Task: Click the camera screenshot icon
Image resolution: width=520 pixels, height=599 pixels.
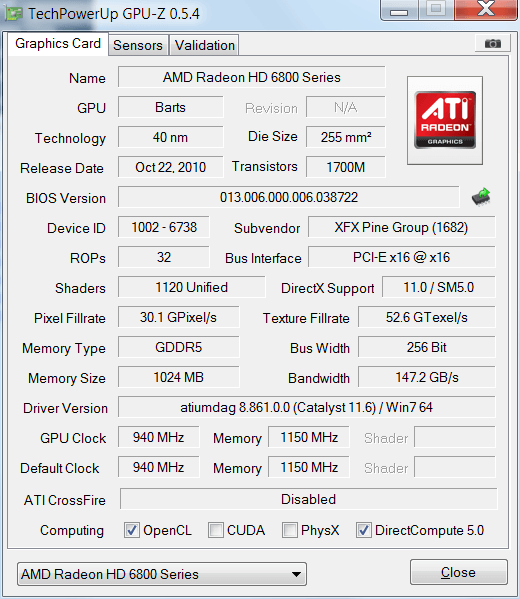Action: (x=492, y=44)
